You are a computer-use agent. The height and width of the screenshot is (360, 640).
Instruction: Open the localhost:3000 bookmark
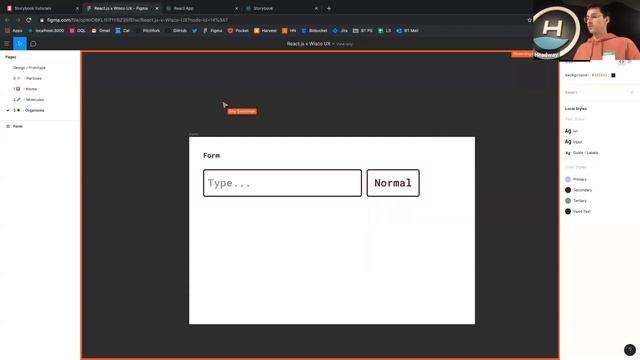pos(46,31)
